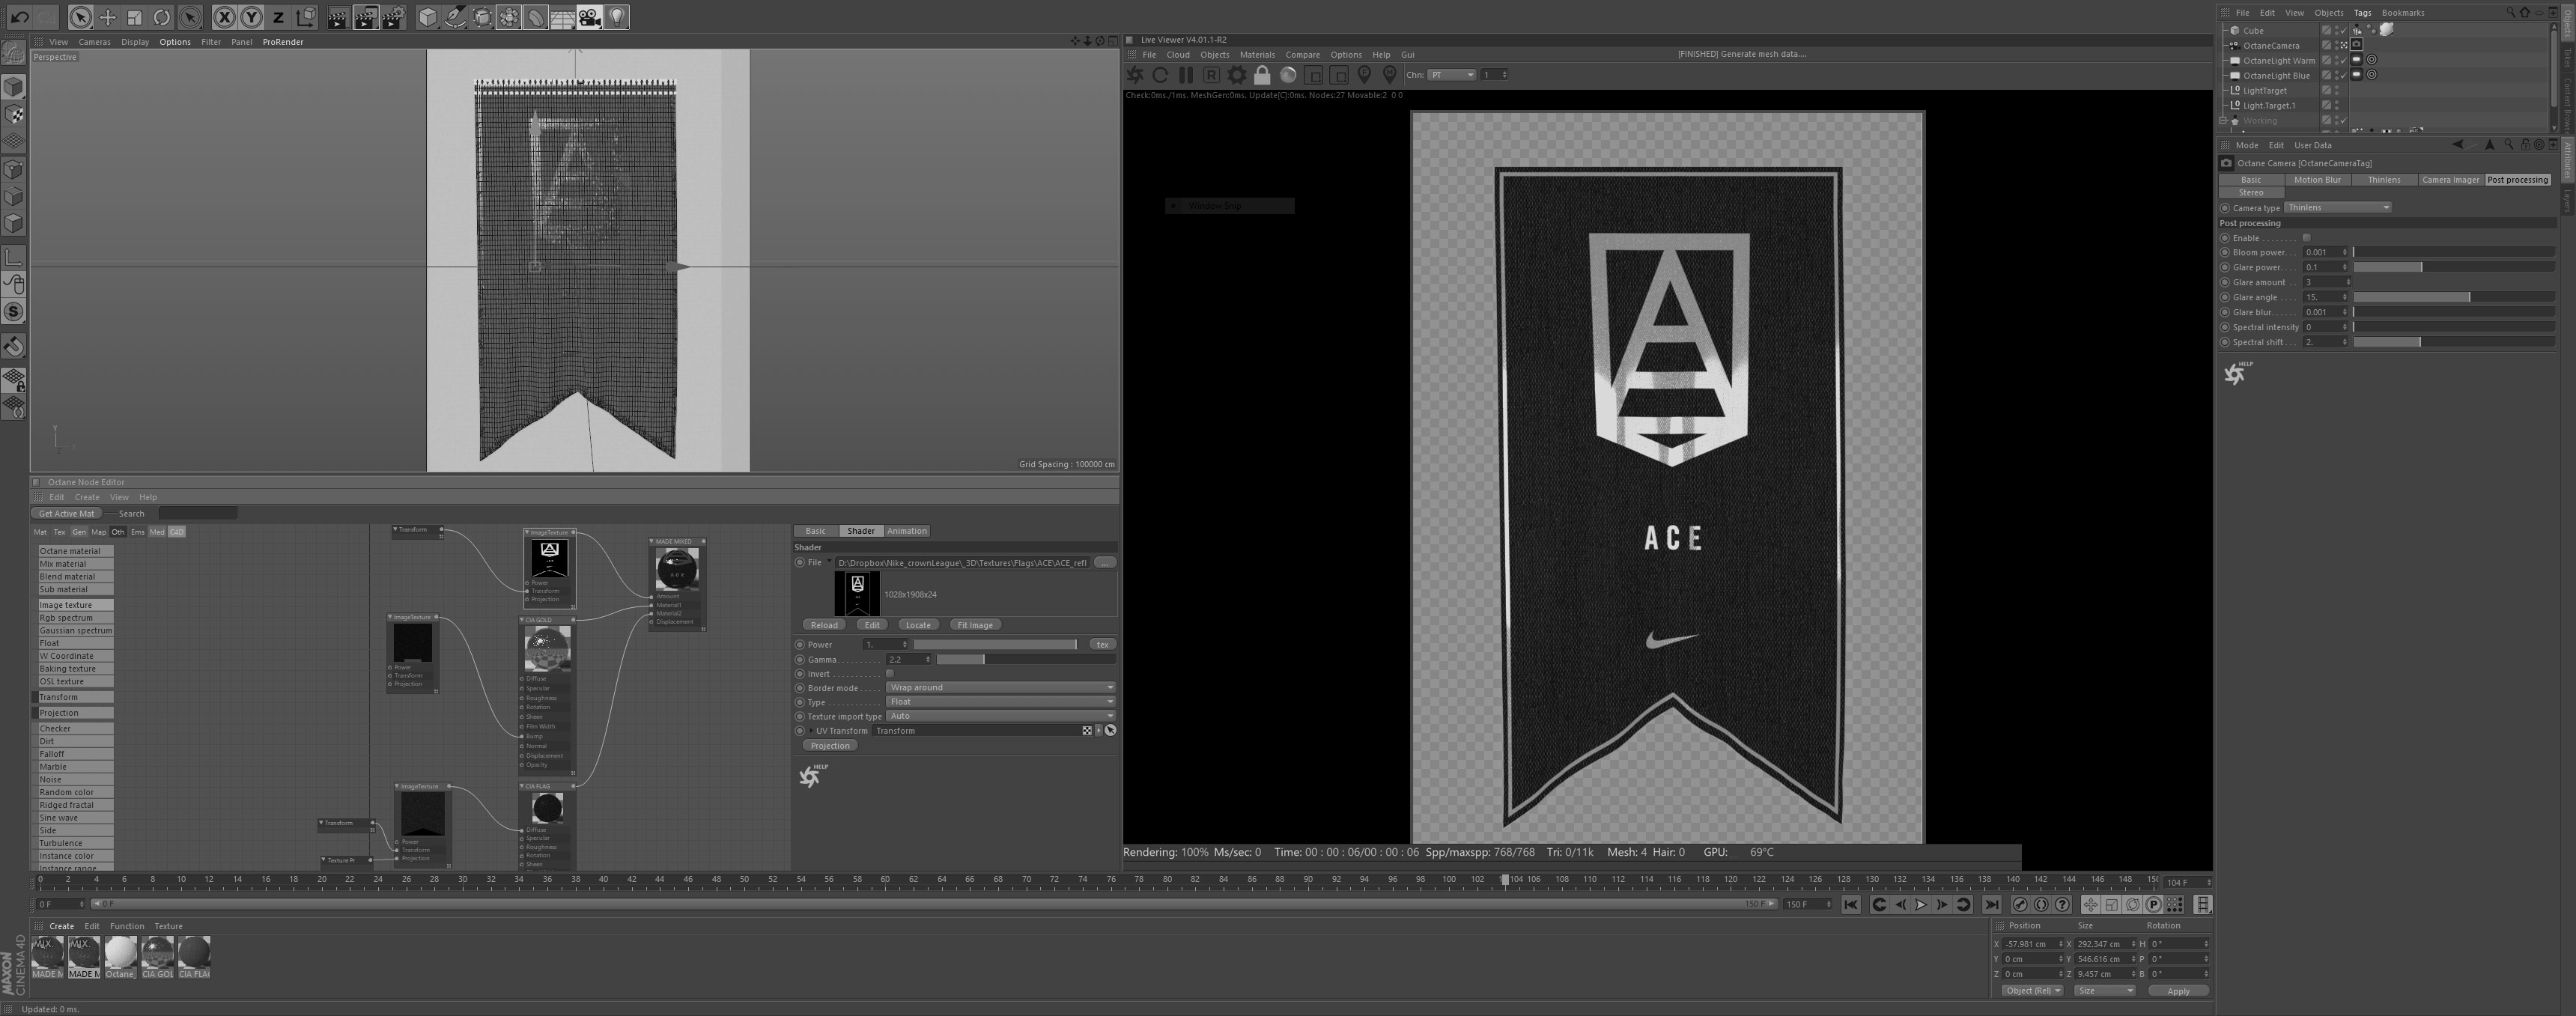The image size is (2576, 1016).
Task: Click the Undo arrow in top toolbar
Action: point(19,17)
